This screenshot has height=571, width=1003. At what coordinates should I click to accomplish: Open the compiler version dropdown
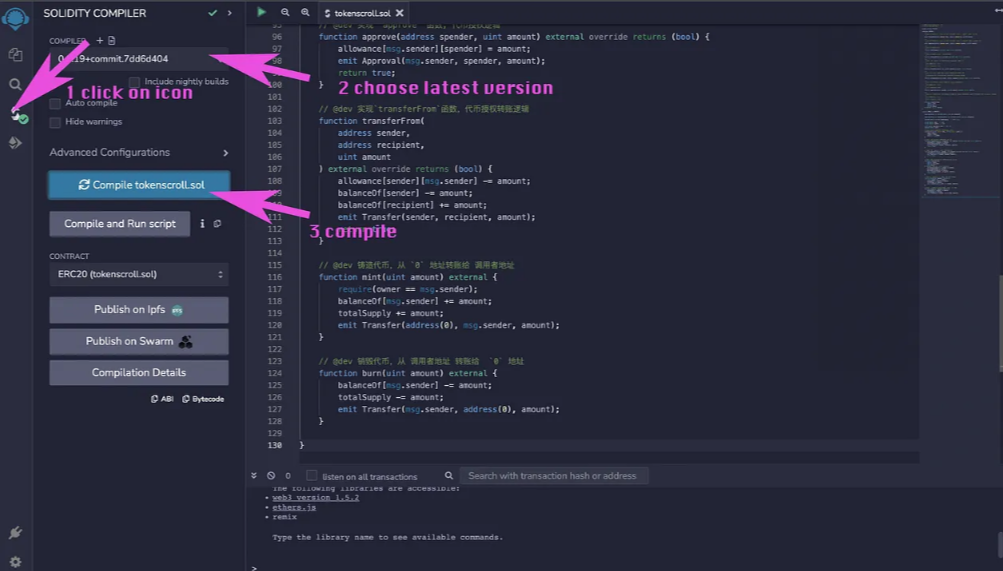(x=139, y=59)
